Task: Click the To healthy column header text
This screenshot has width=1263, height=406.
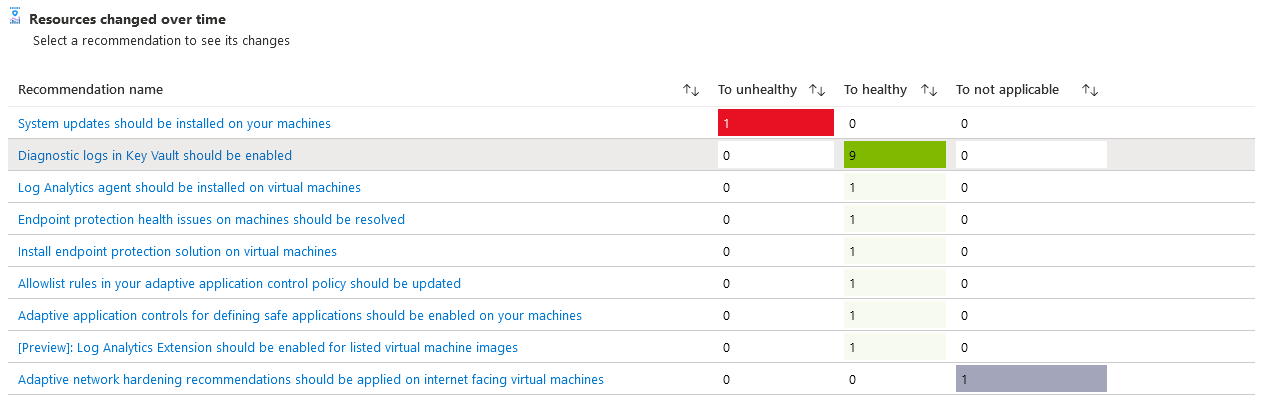Action: pos(875,90)
